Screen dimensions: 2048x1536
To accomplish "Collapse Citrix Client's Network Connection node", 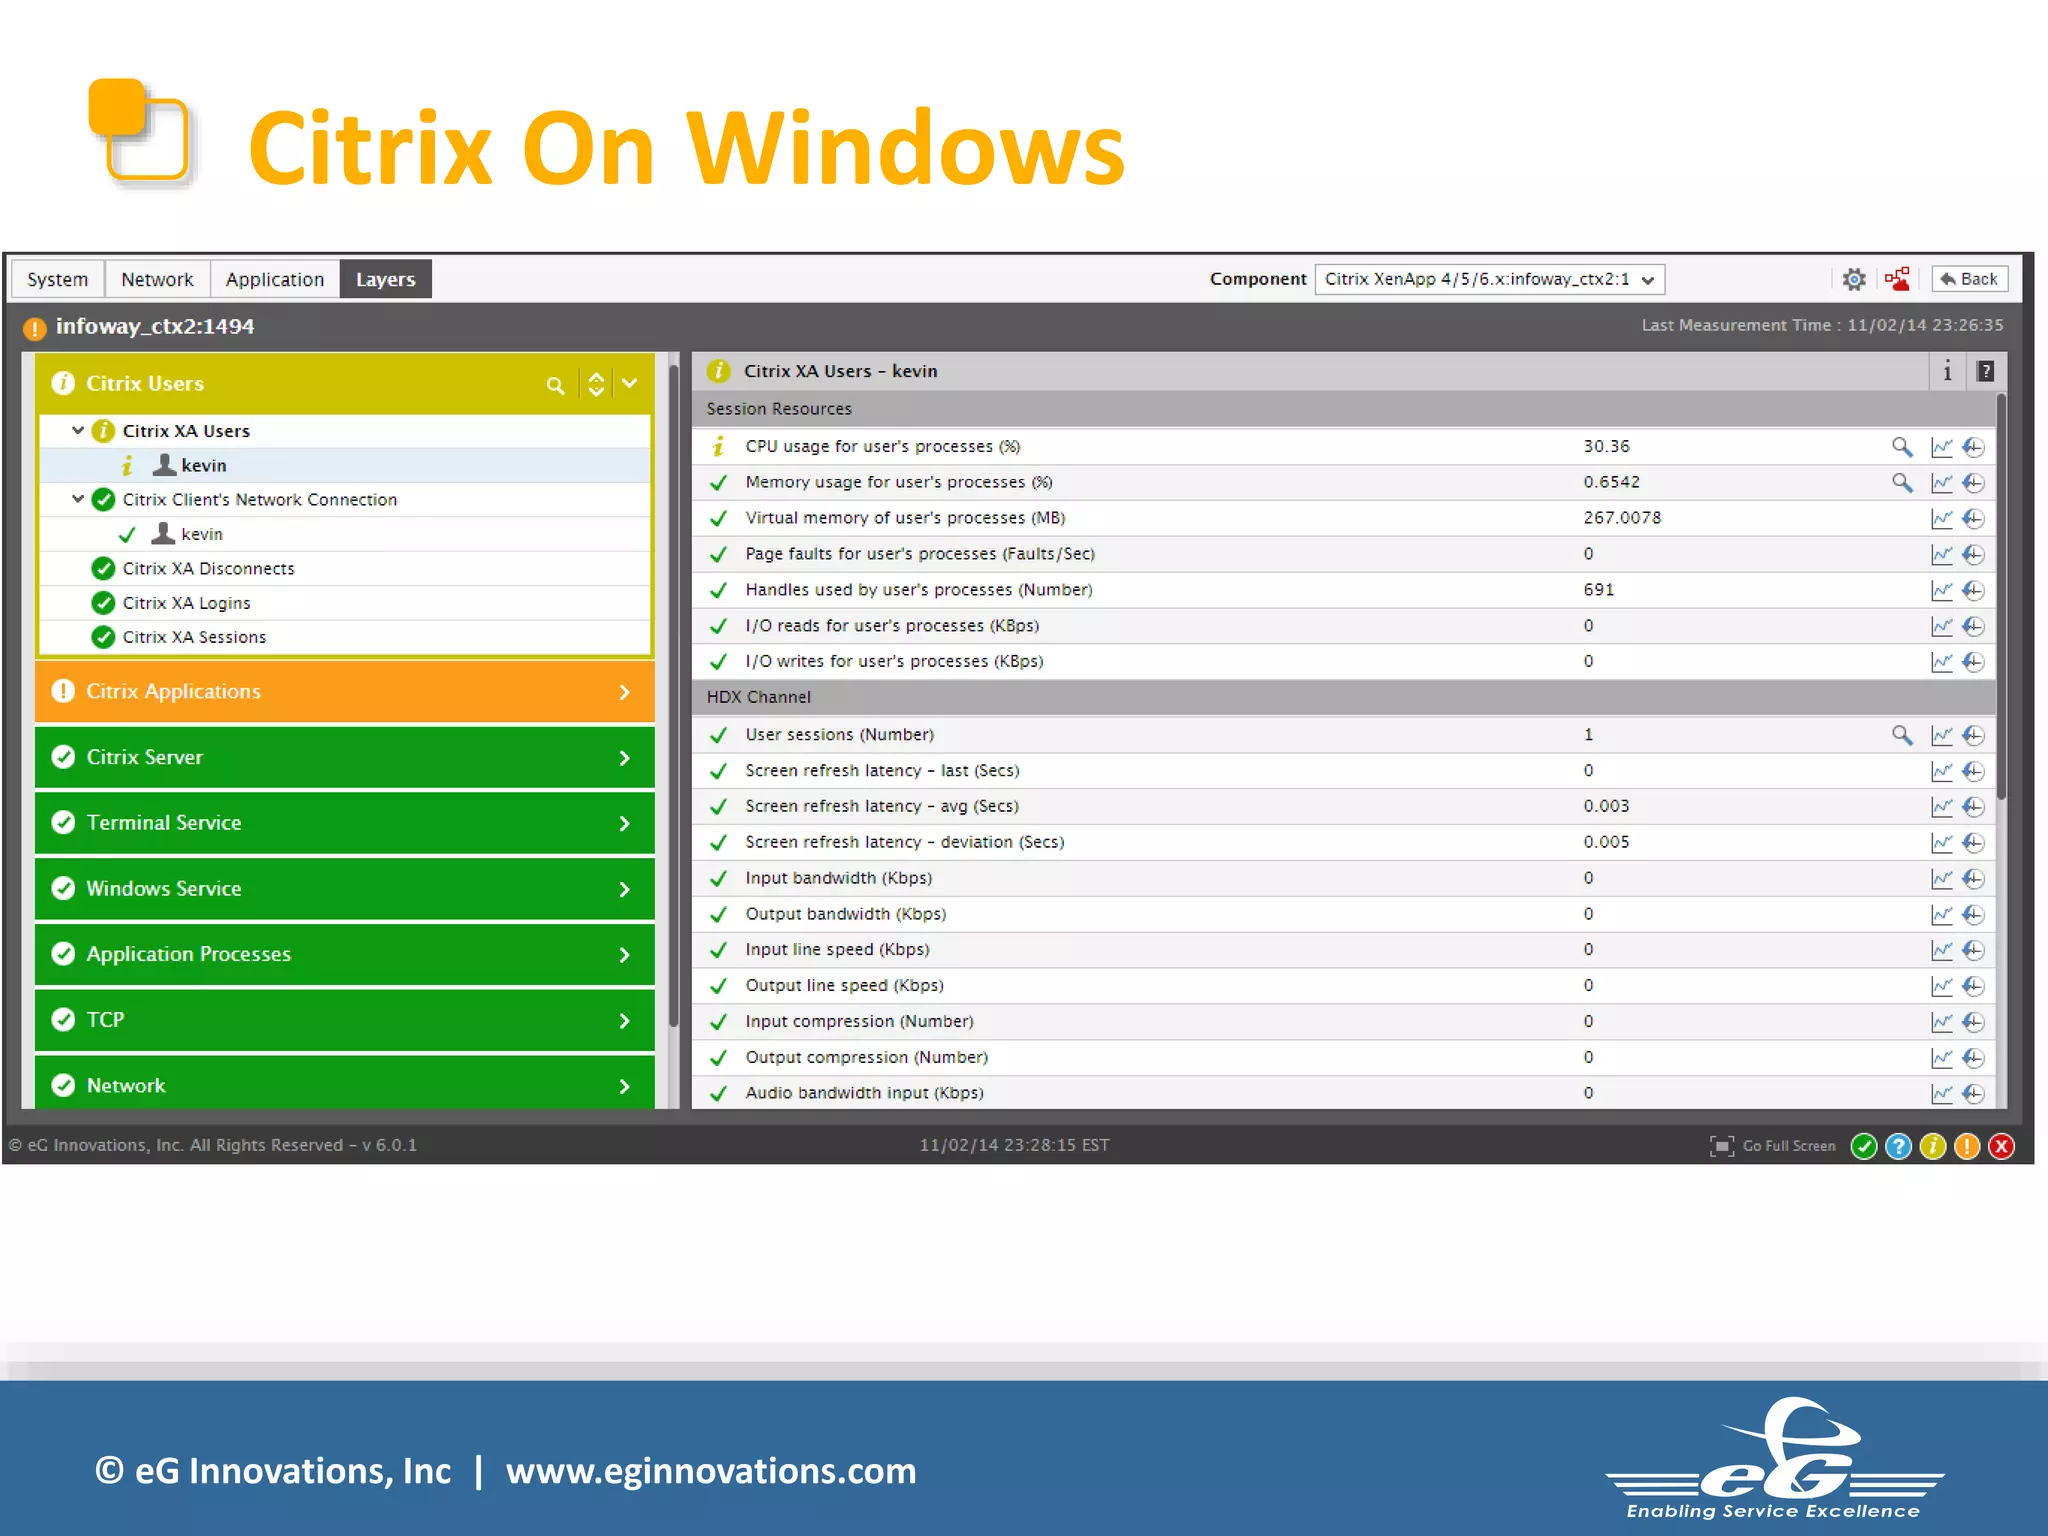I will [77, 498].
